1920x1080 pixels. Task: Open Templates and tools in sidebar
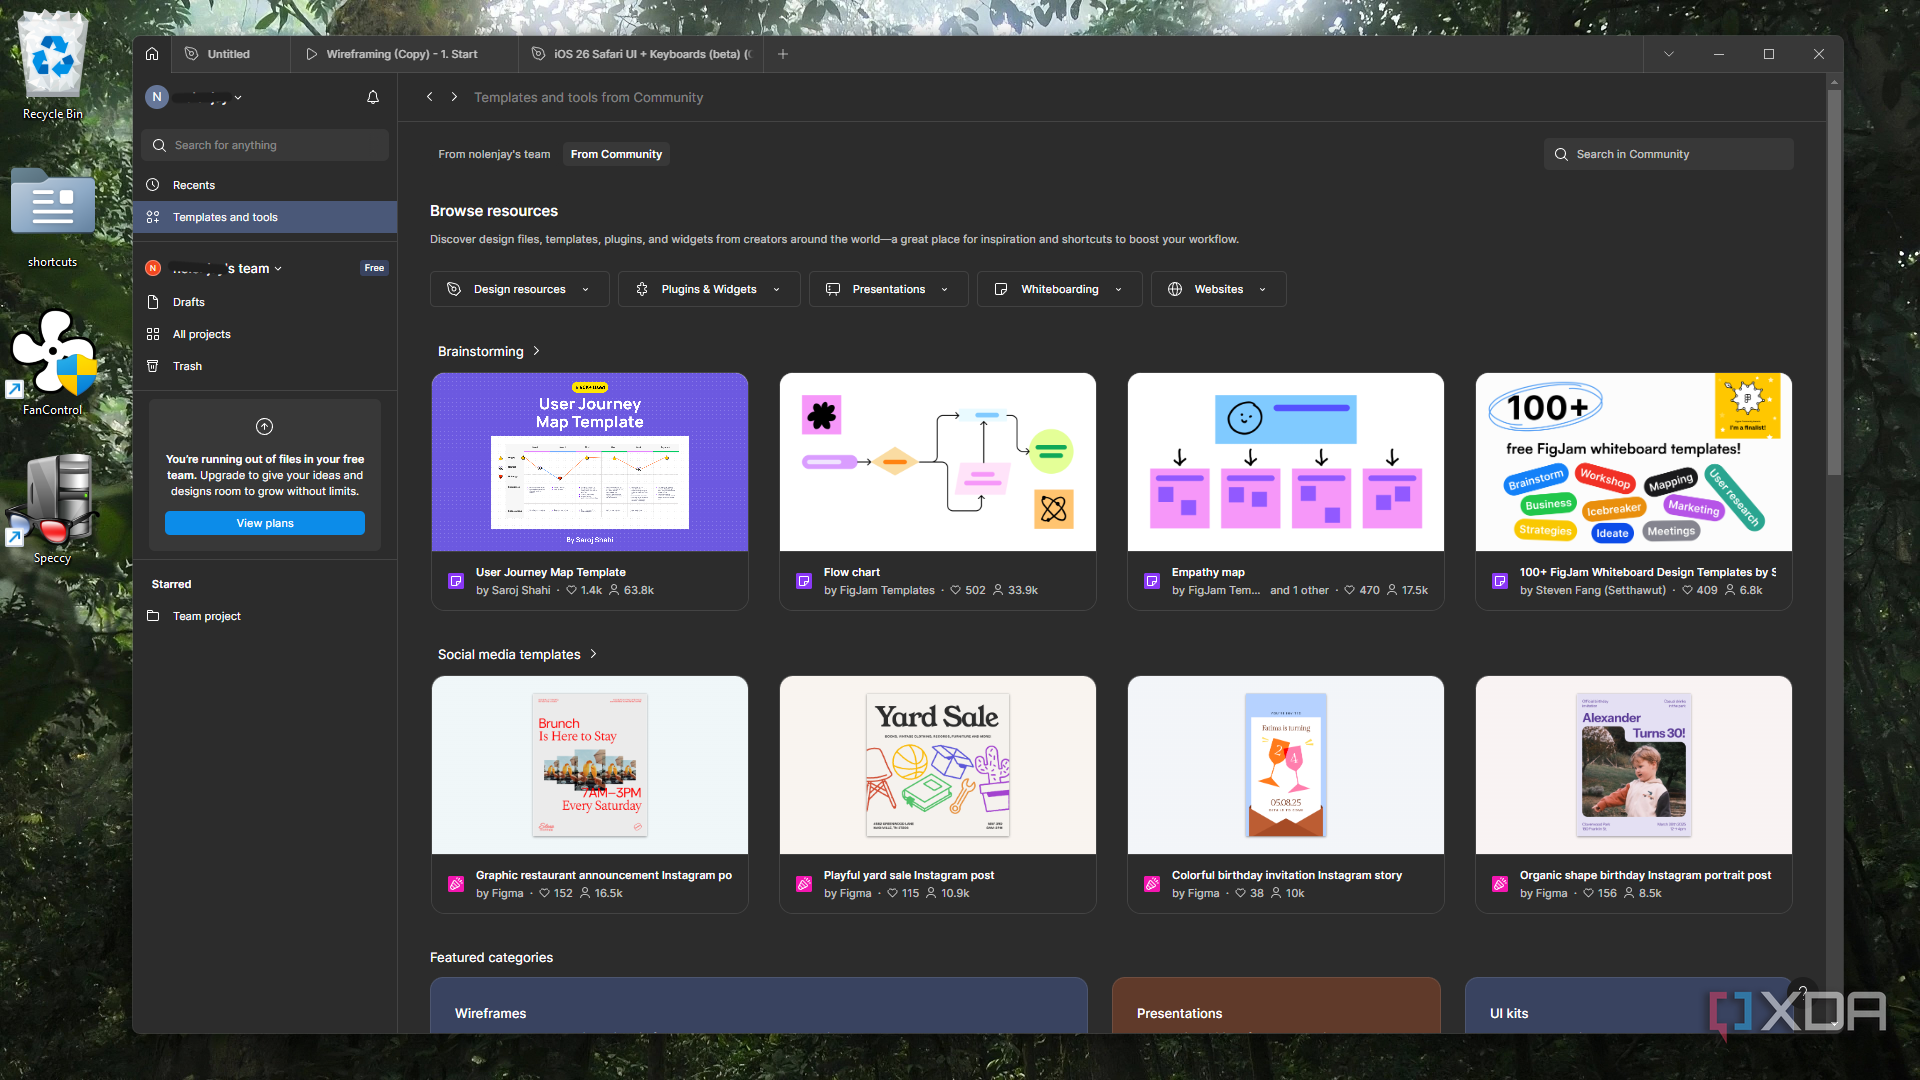pyautogui.click(x=265, y=217)
